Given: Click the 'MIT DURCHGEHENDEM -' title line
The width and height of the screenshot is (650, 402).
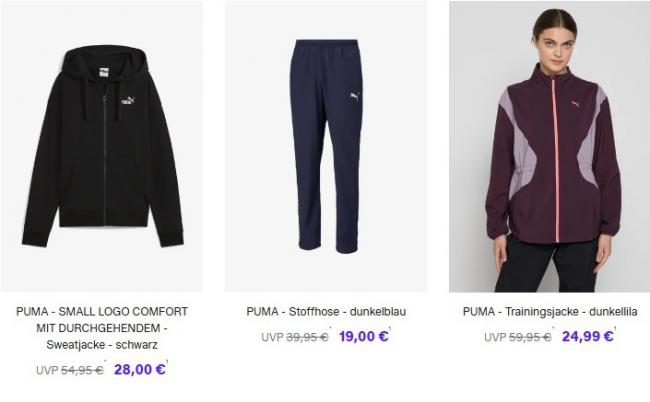Looking at the screenshot, I should pos(102,328).
